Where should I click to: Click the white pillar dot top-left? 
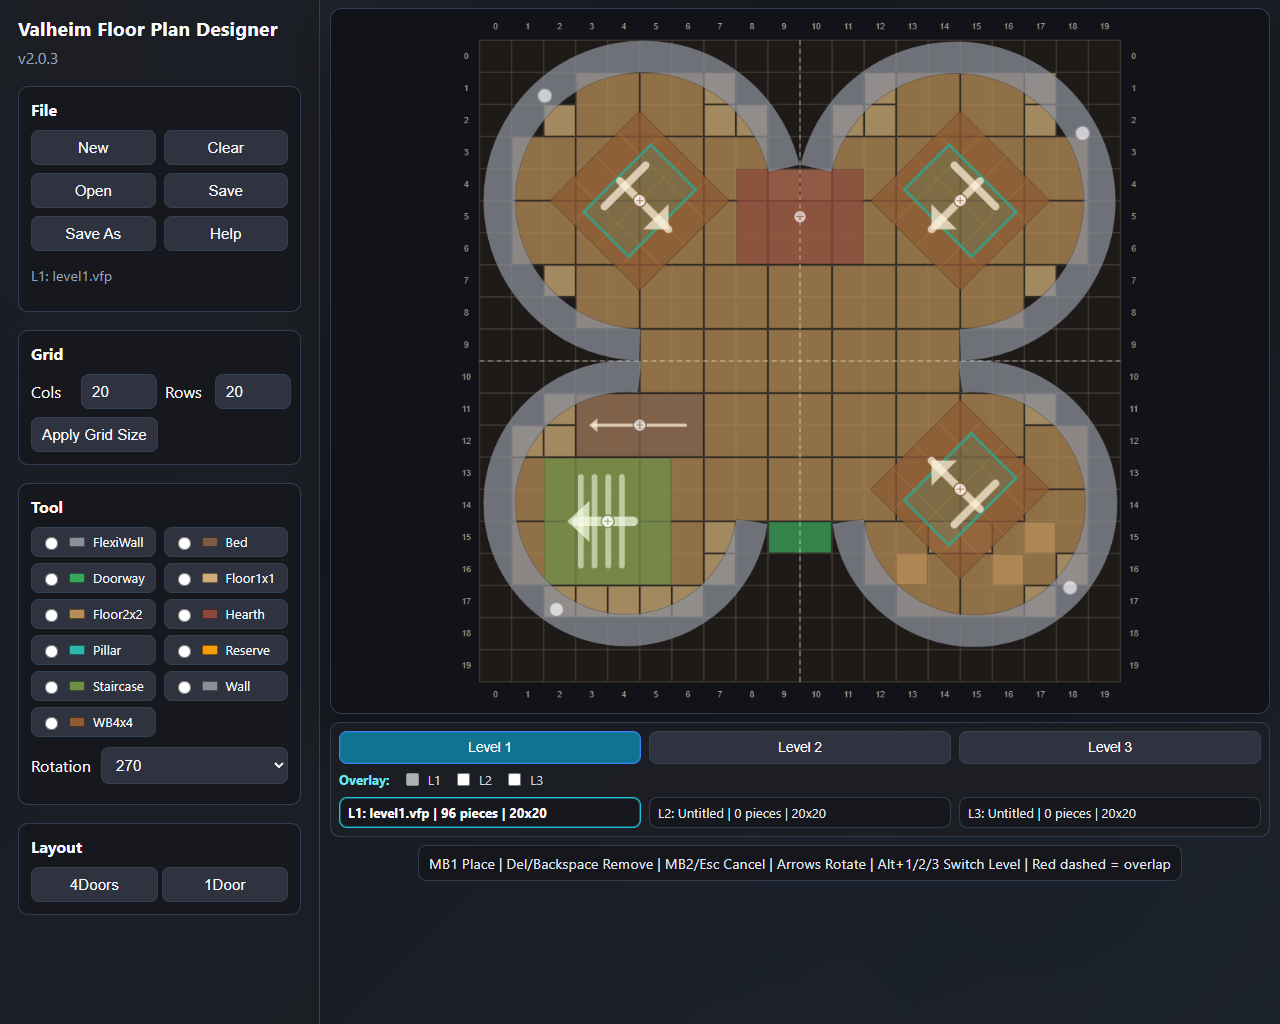click(x=545, y=96)
